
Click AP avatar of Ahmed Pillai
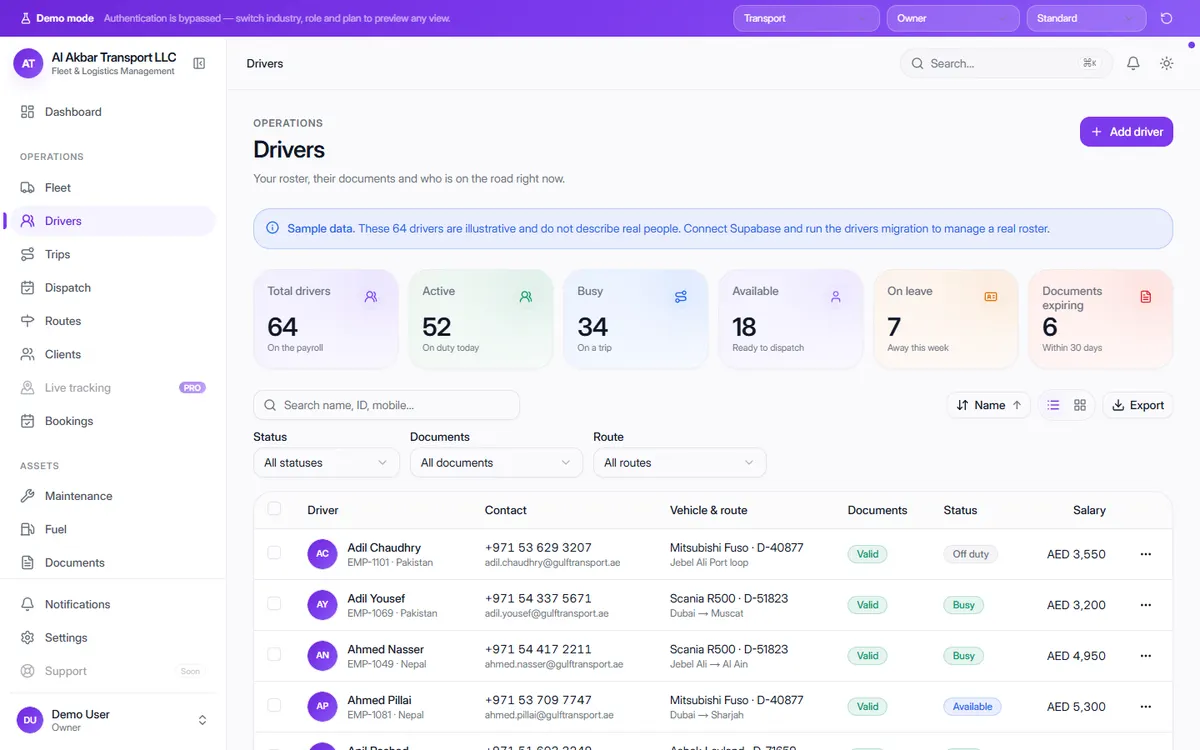(322, 706)
